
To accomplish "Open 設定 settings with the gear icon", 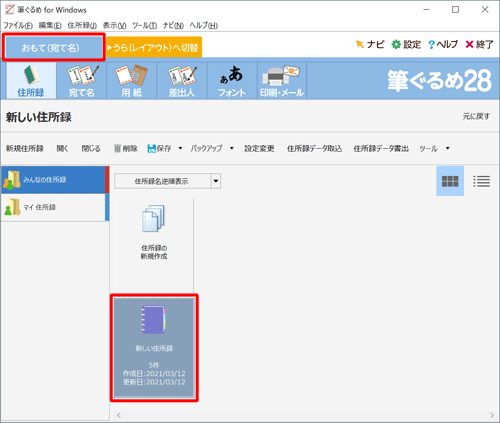I will (406, 44).
